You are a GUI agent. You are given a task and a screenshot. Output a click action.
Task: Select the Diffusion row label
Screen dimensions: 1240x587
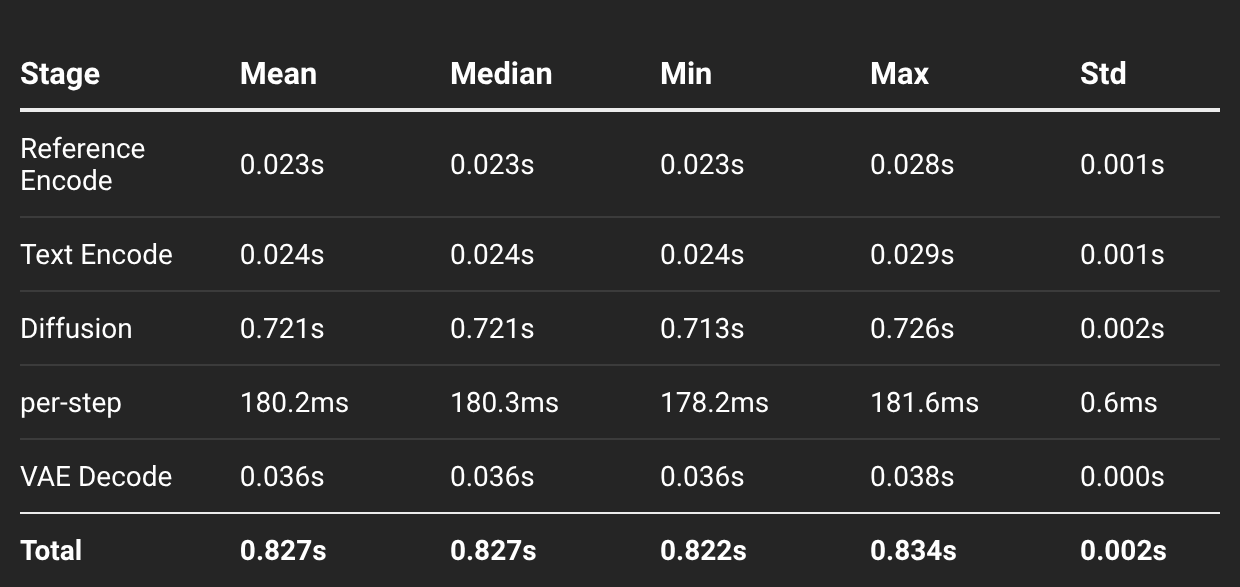point(76,328)
